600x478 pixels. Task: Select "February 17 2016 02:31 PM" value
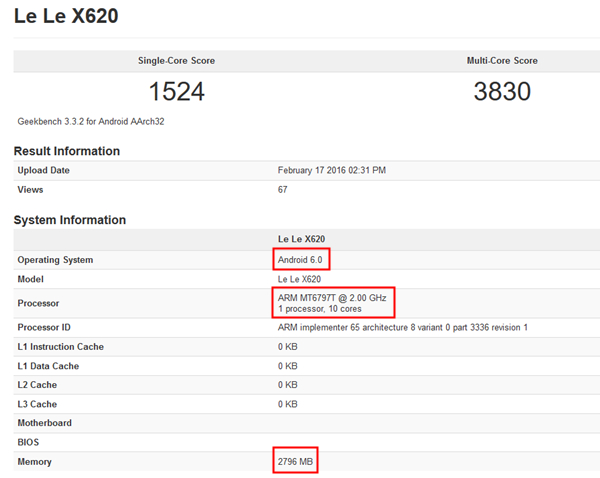coord(332,170)
